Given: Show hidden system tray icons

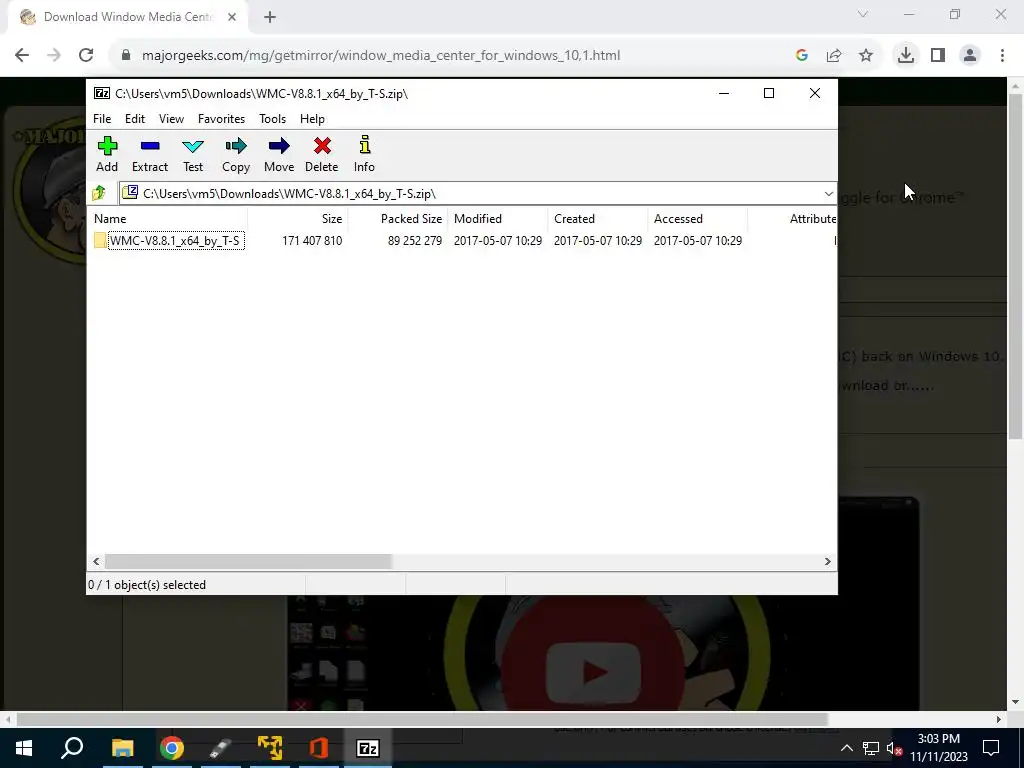Looking at the screenshot, I should 846,748.
